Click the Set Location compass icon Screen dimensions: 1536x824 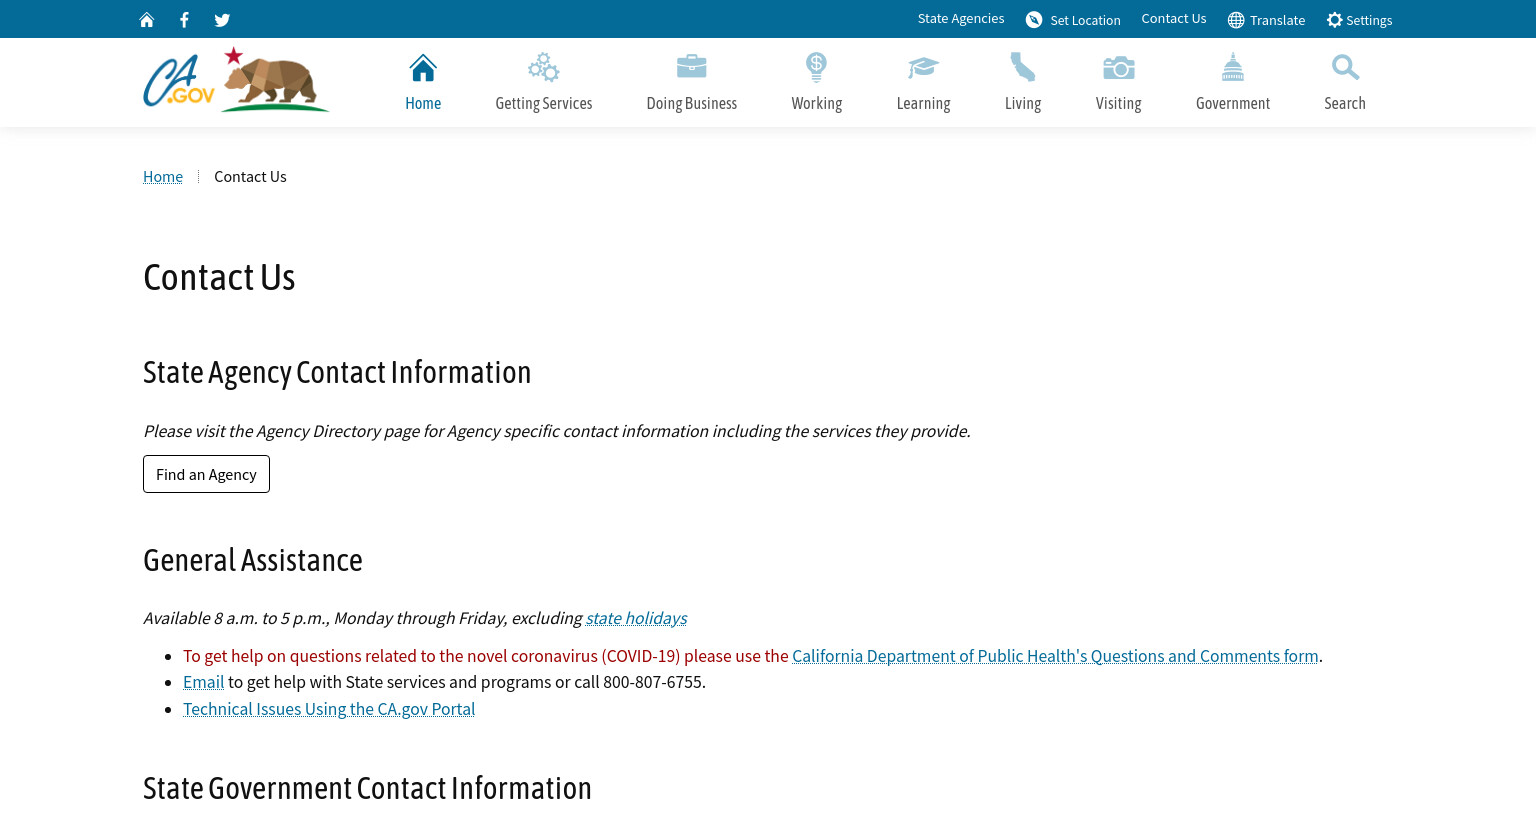click(x=1034, y=20)
